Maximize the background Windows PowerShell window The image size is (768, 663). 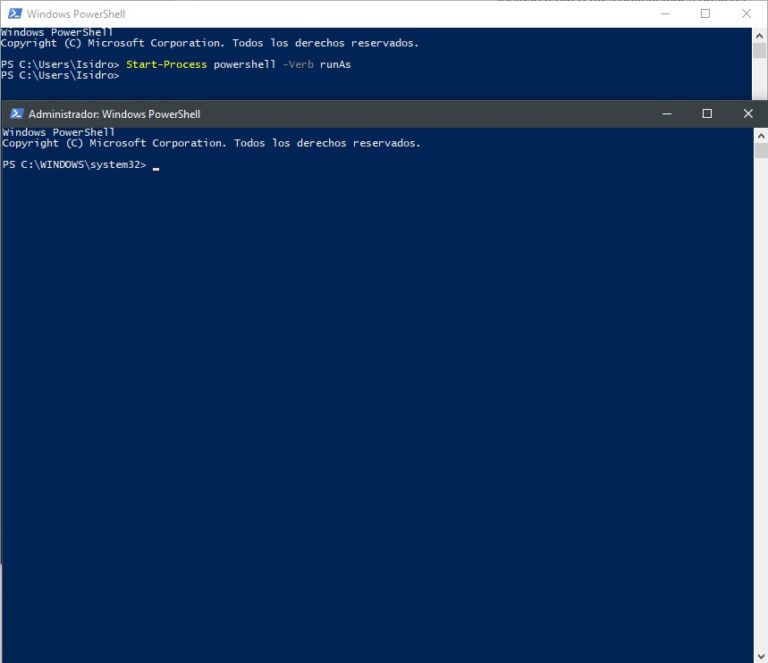[705, 14]
